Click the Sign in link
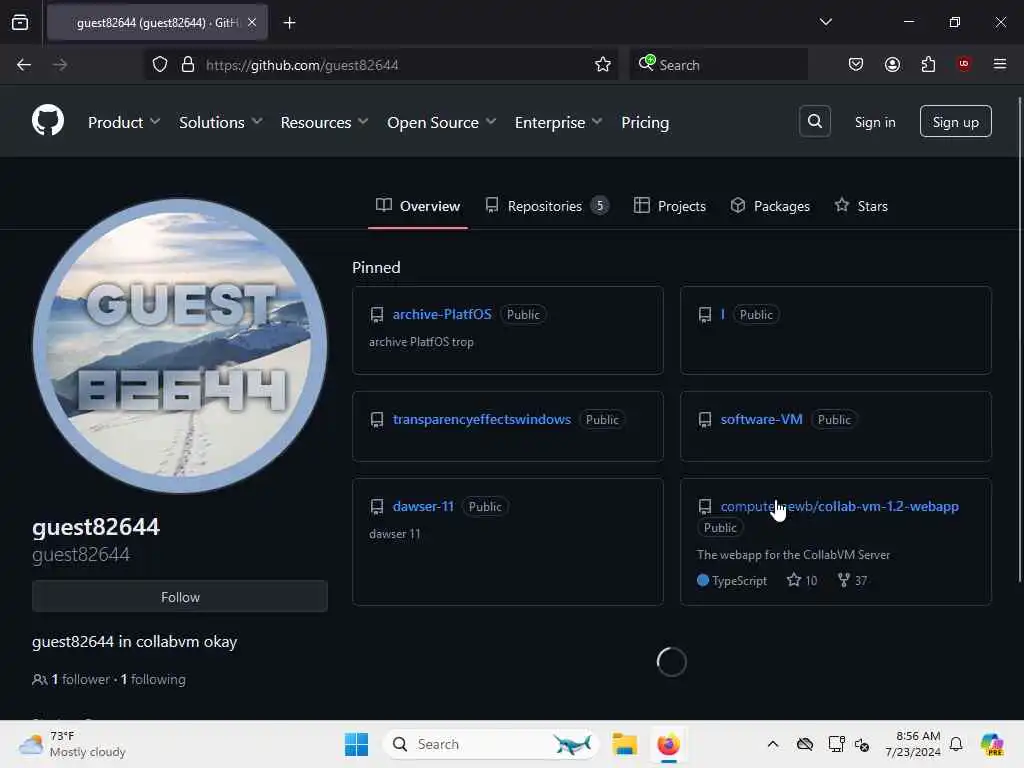 [875, 122]
